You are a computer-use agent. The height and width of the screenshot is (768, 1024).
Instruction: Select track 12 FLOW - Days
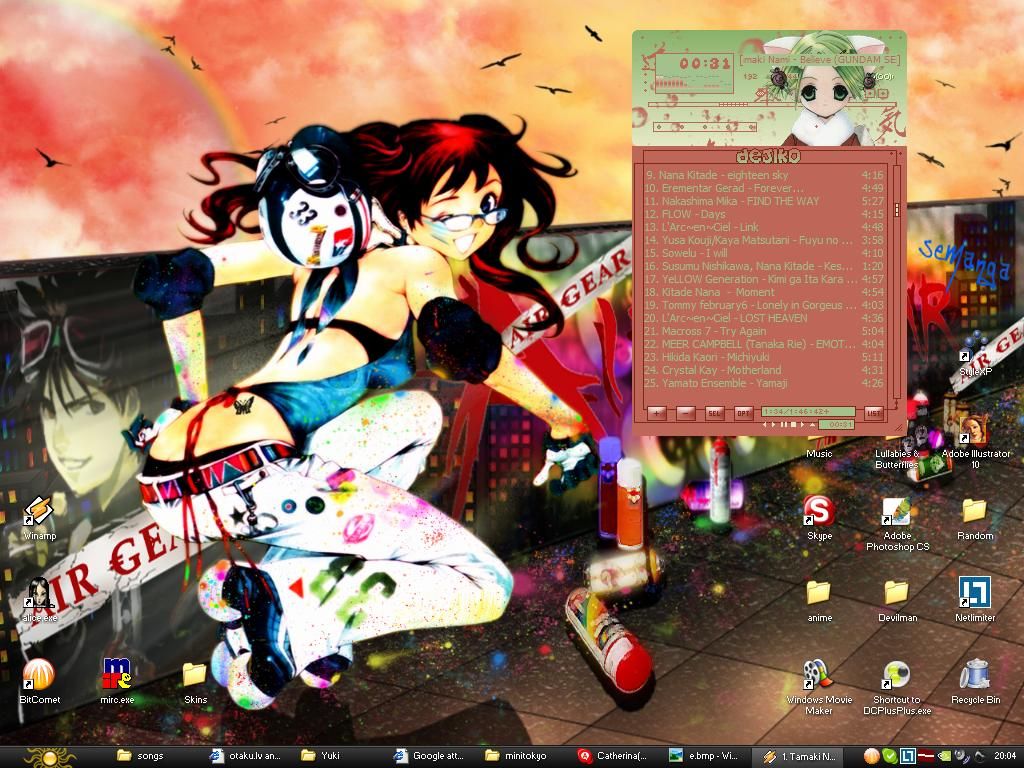coord(764,214)
